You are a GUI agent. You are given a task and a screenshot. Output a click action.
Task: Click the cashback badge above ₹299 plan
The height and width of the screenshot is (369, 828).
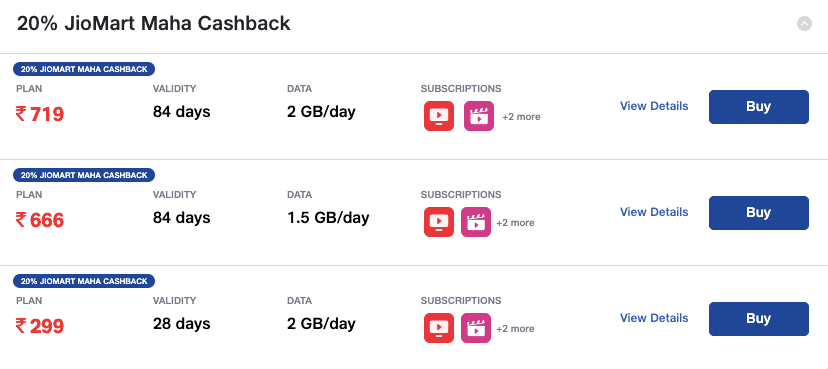84,281
